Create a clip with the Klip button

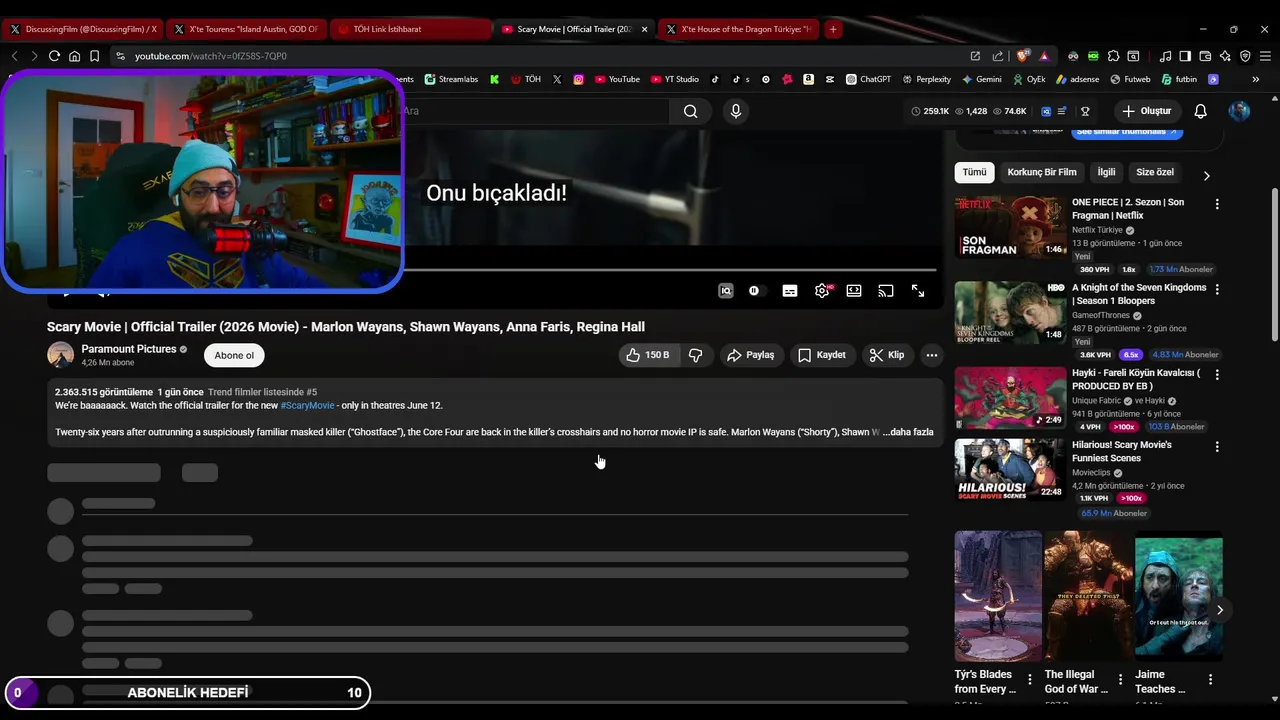[x=887, y=355]
